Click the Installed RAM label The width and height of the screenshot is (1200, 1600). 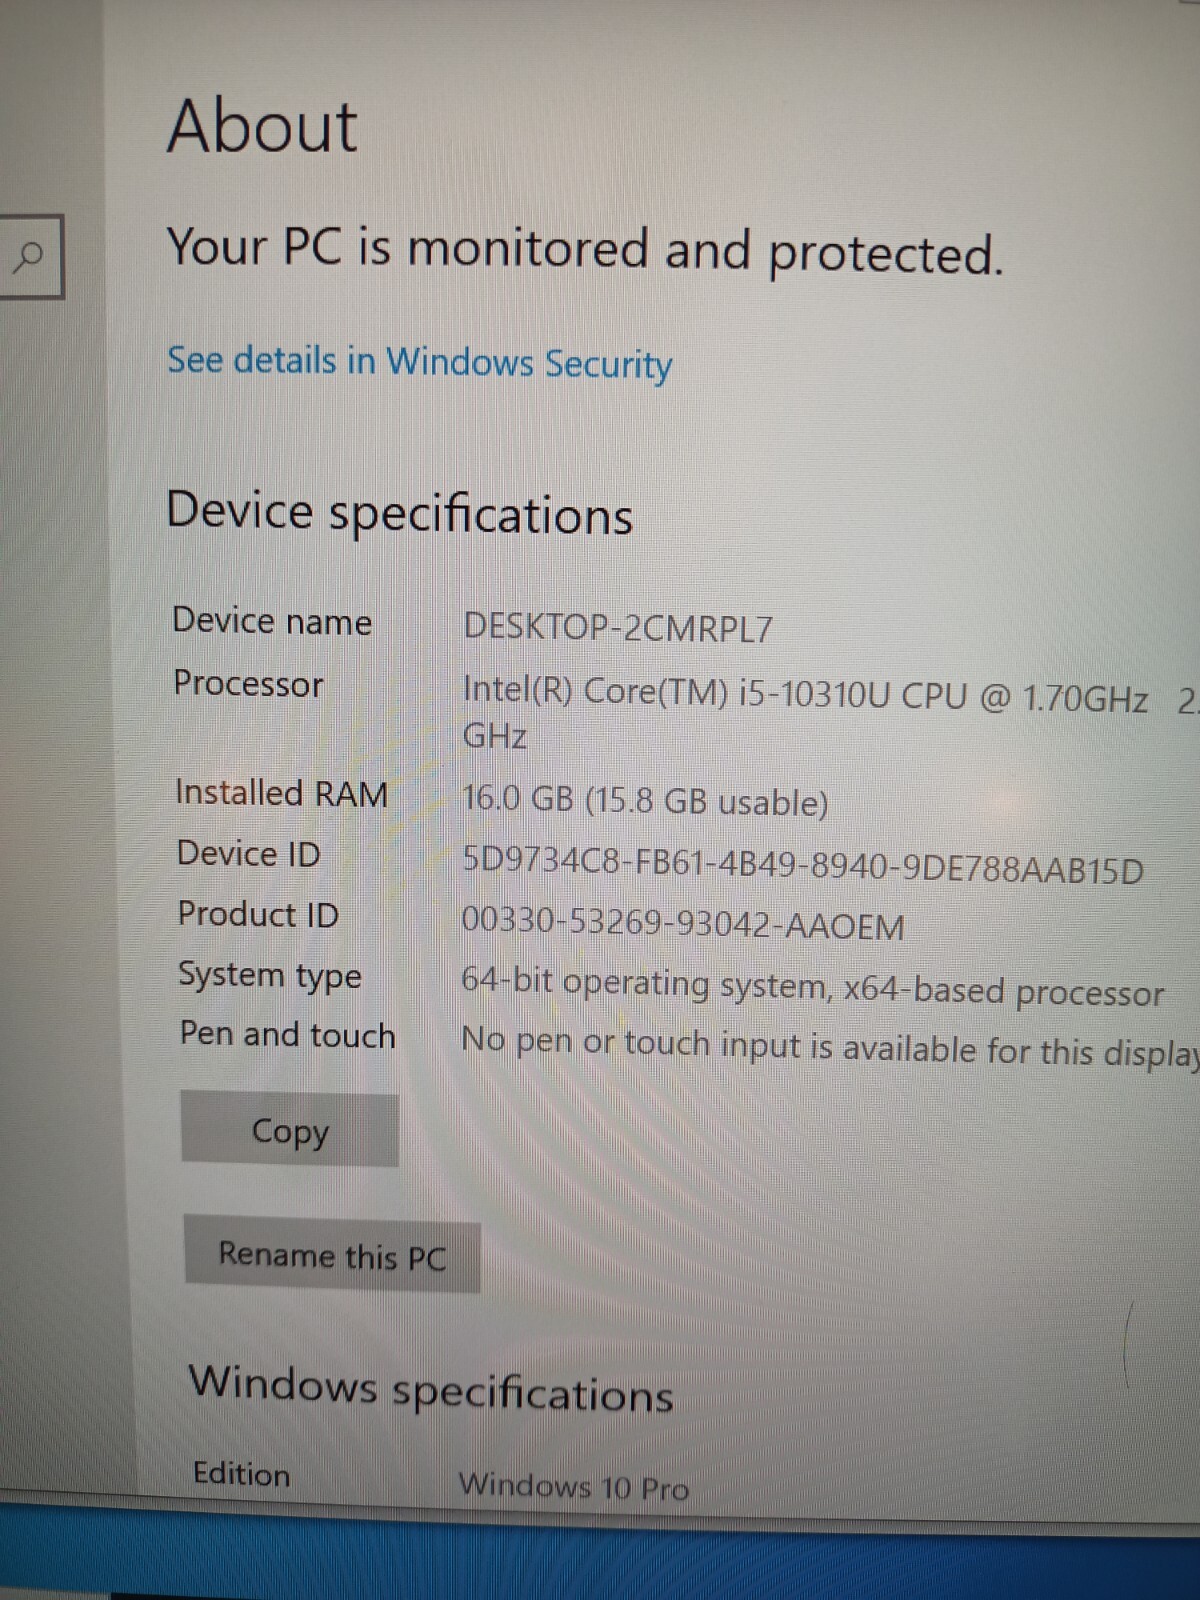[281, 793]
